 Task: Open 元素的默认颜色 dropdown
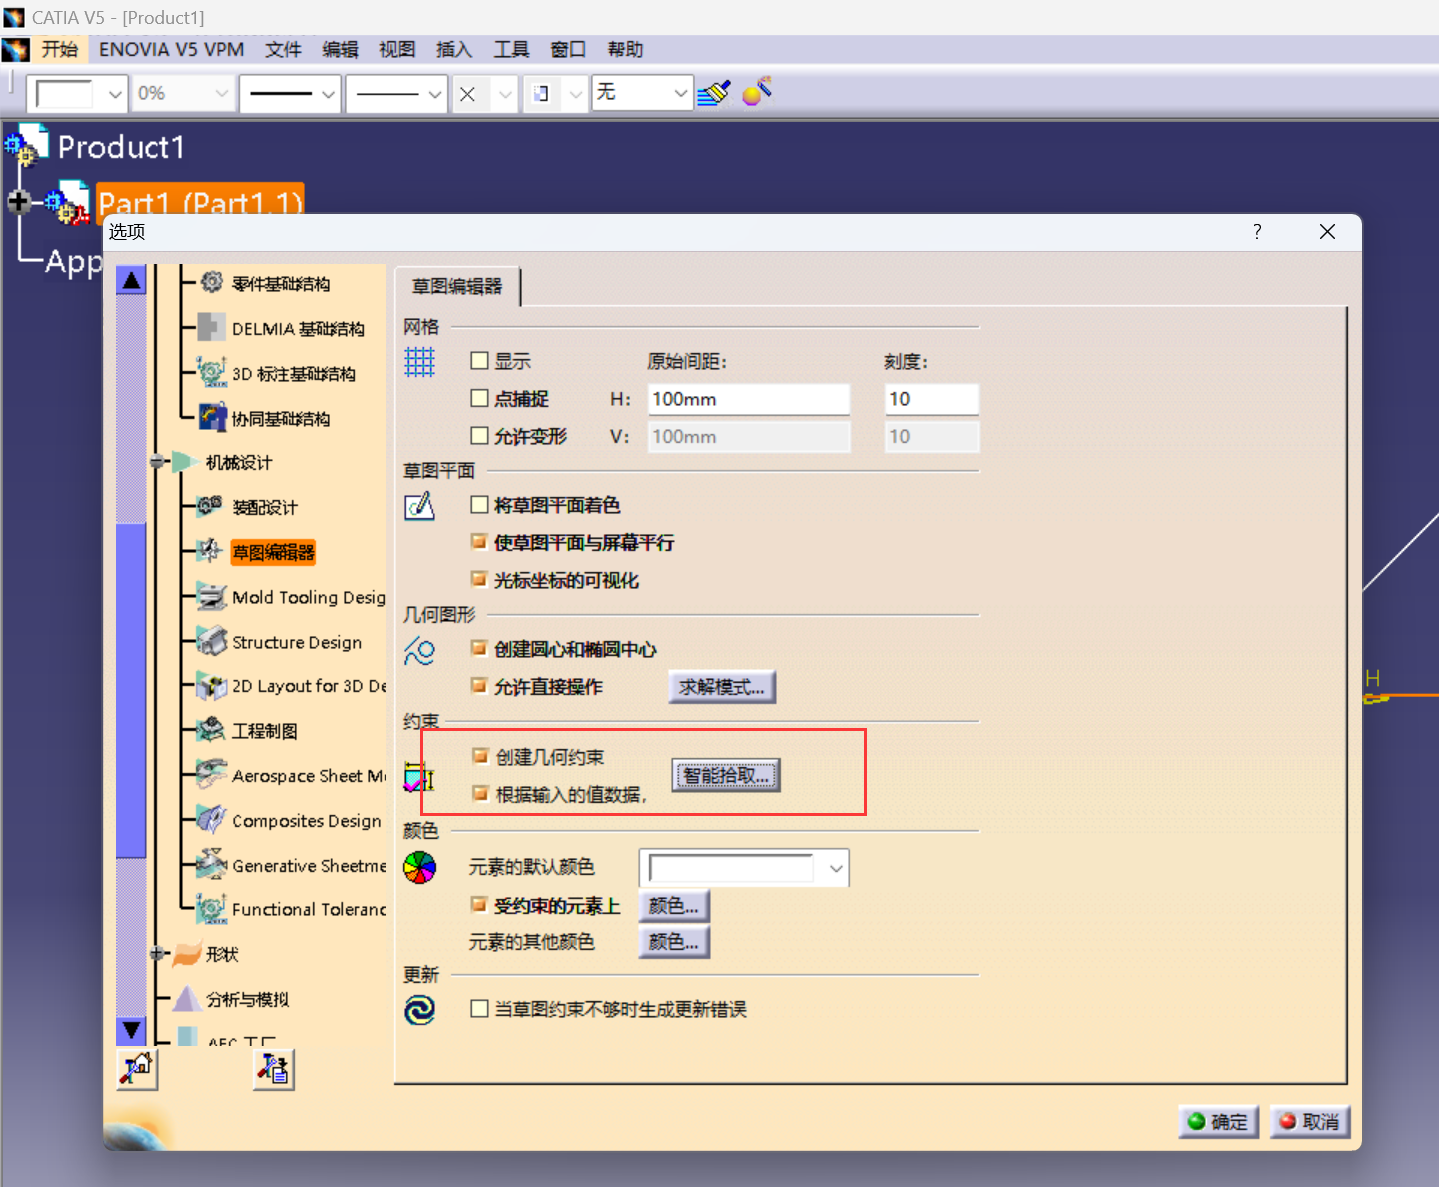[836, 868]
